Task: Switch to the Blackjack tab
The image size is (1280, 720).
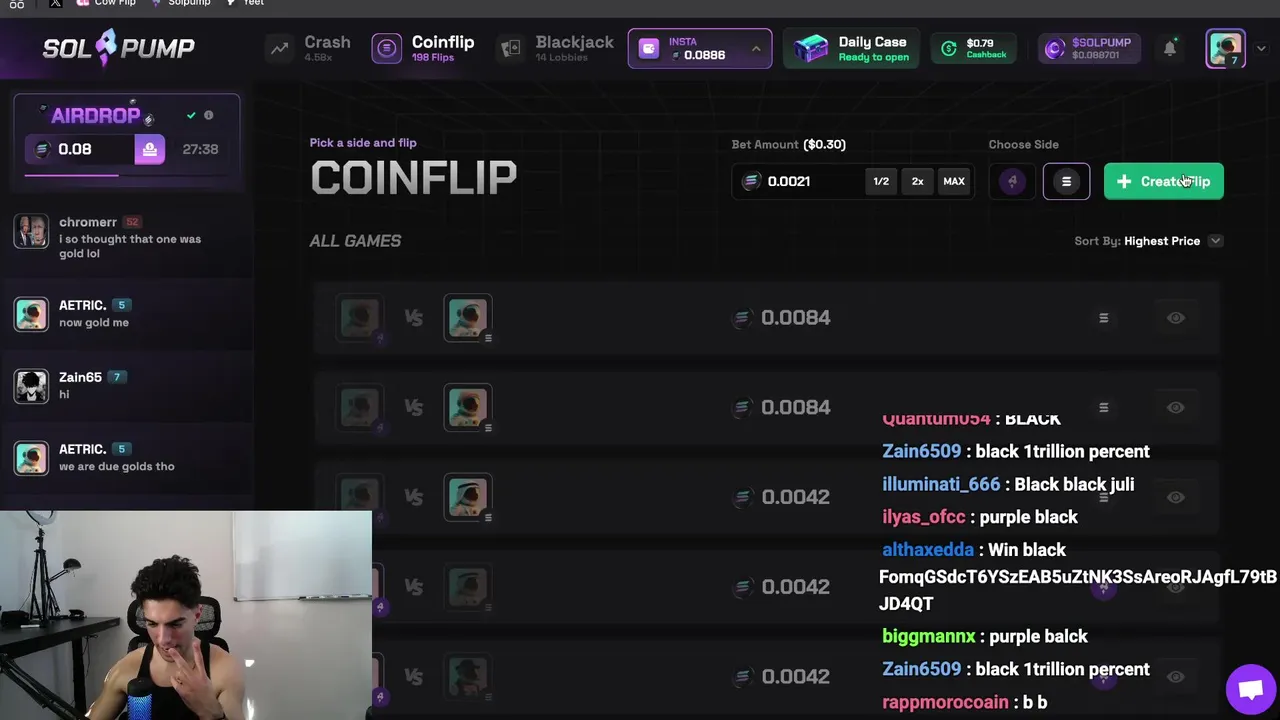Action: coord(557,48)
